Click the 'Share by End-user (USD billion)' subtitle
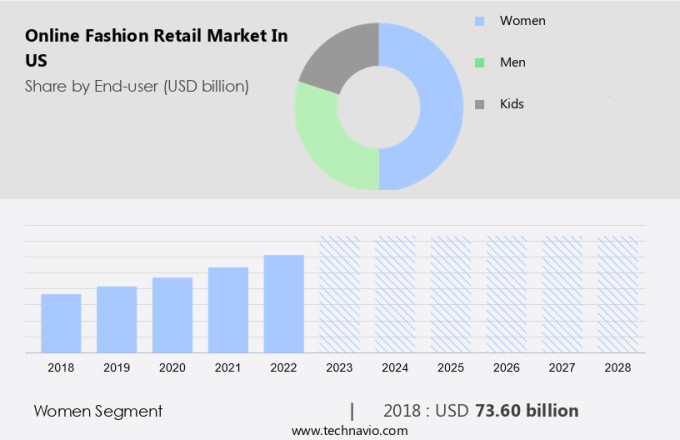 (137, 87)
